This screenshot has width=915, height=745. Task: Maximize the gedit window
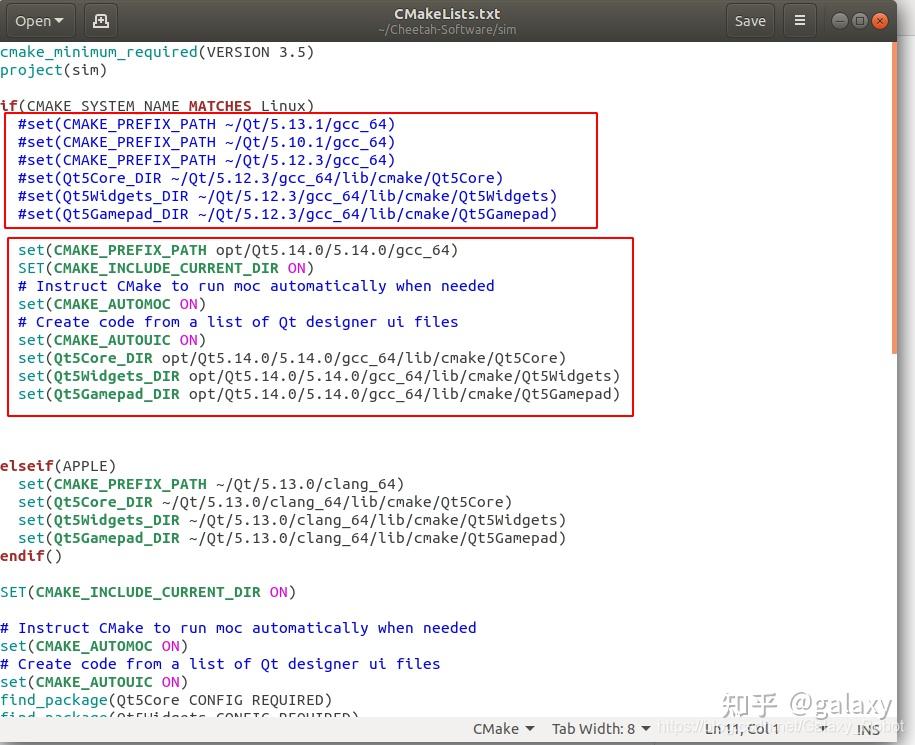coord(860,21)
